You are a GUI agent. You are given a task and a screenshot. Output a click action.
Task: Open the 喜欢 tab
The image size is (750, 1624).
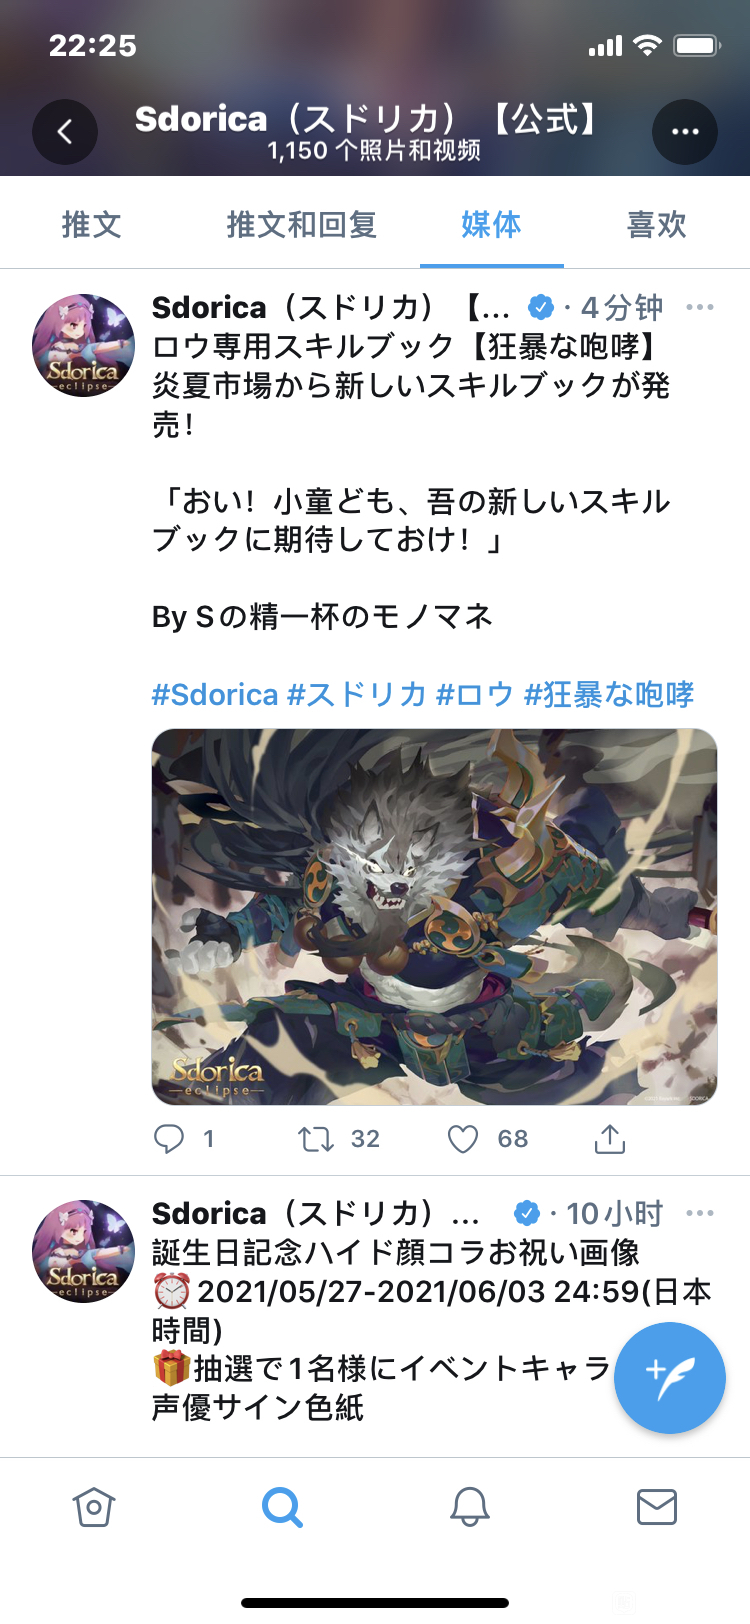(x=657, y=224)
